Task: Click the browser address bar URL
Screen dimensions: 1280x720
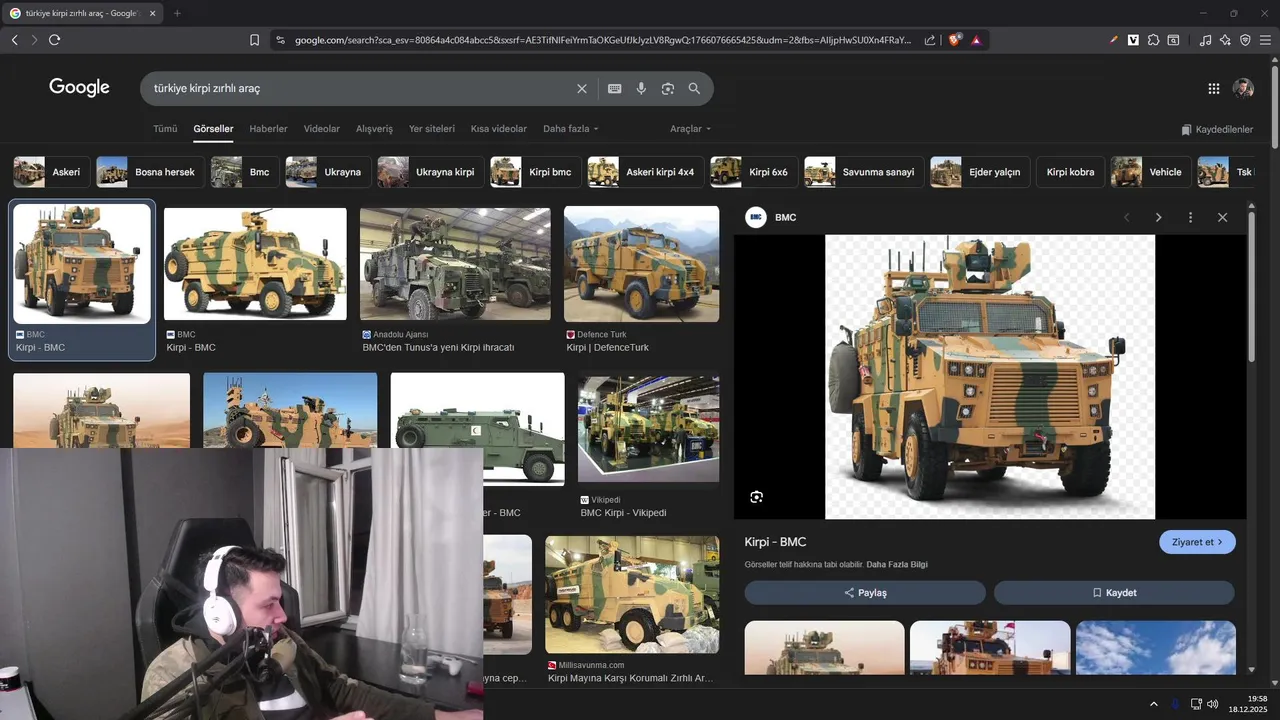Action: coord(603,40)
